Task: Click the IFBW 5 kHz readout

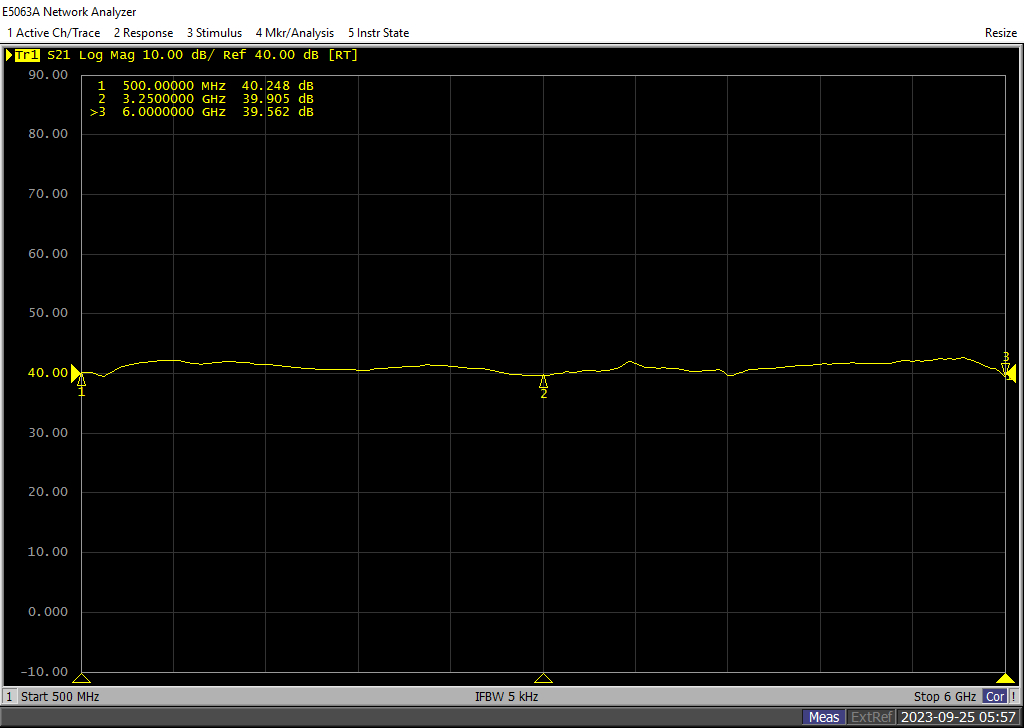Action: 506,696
